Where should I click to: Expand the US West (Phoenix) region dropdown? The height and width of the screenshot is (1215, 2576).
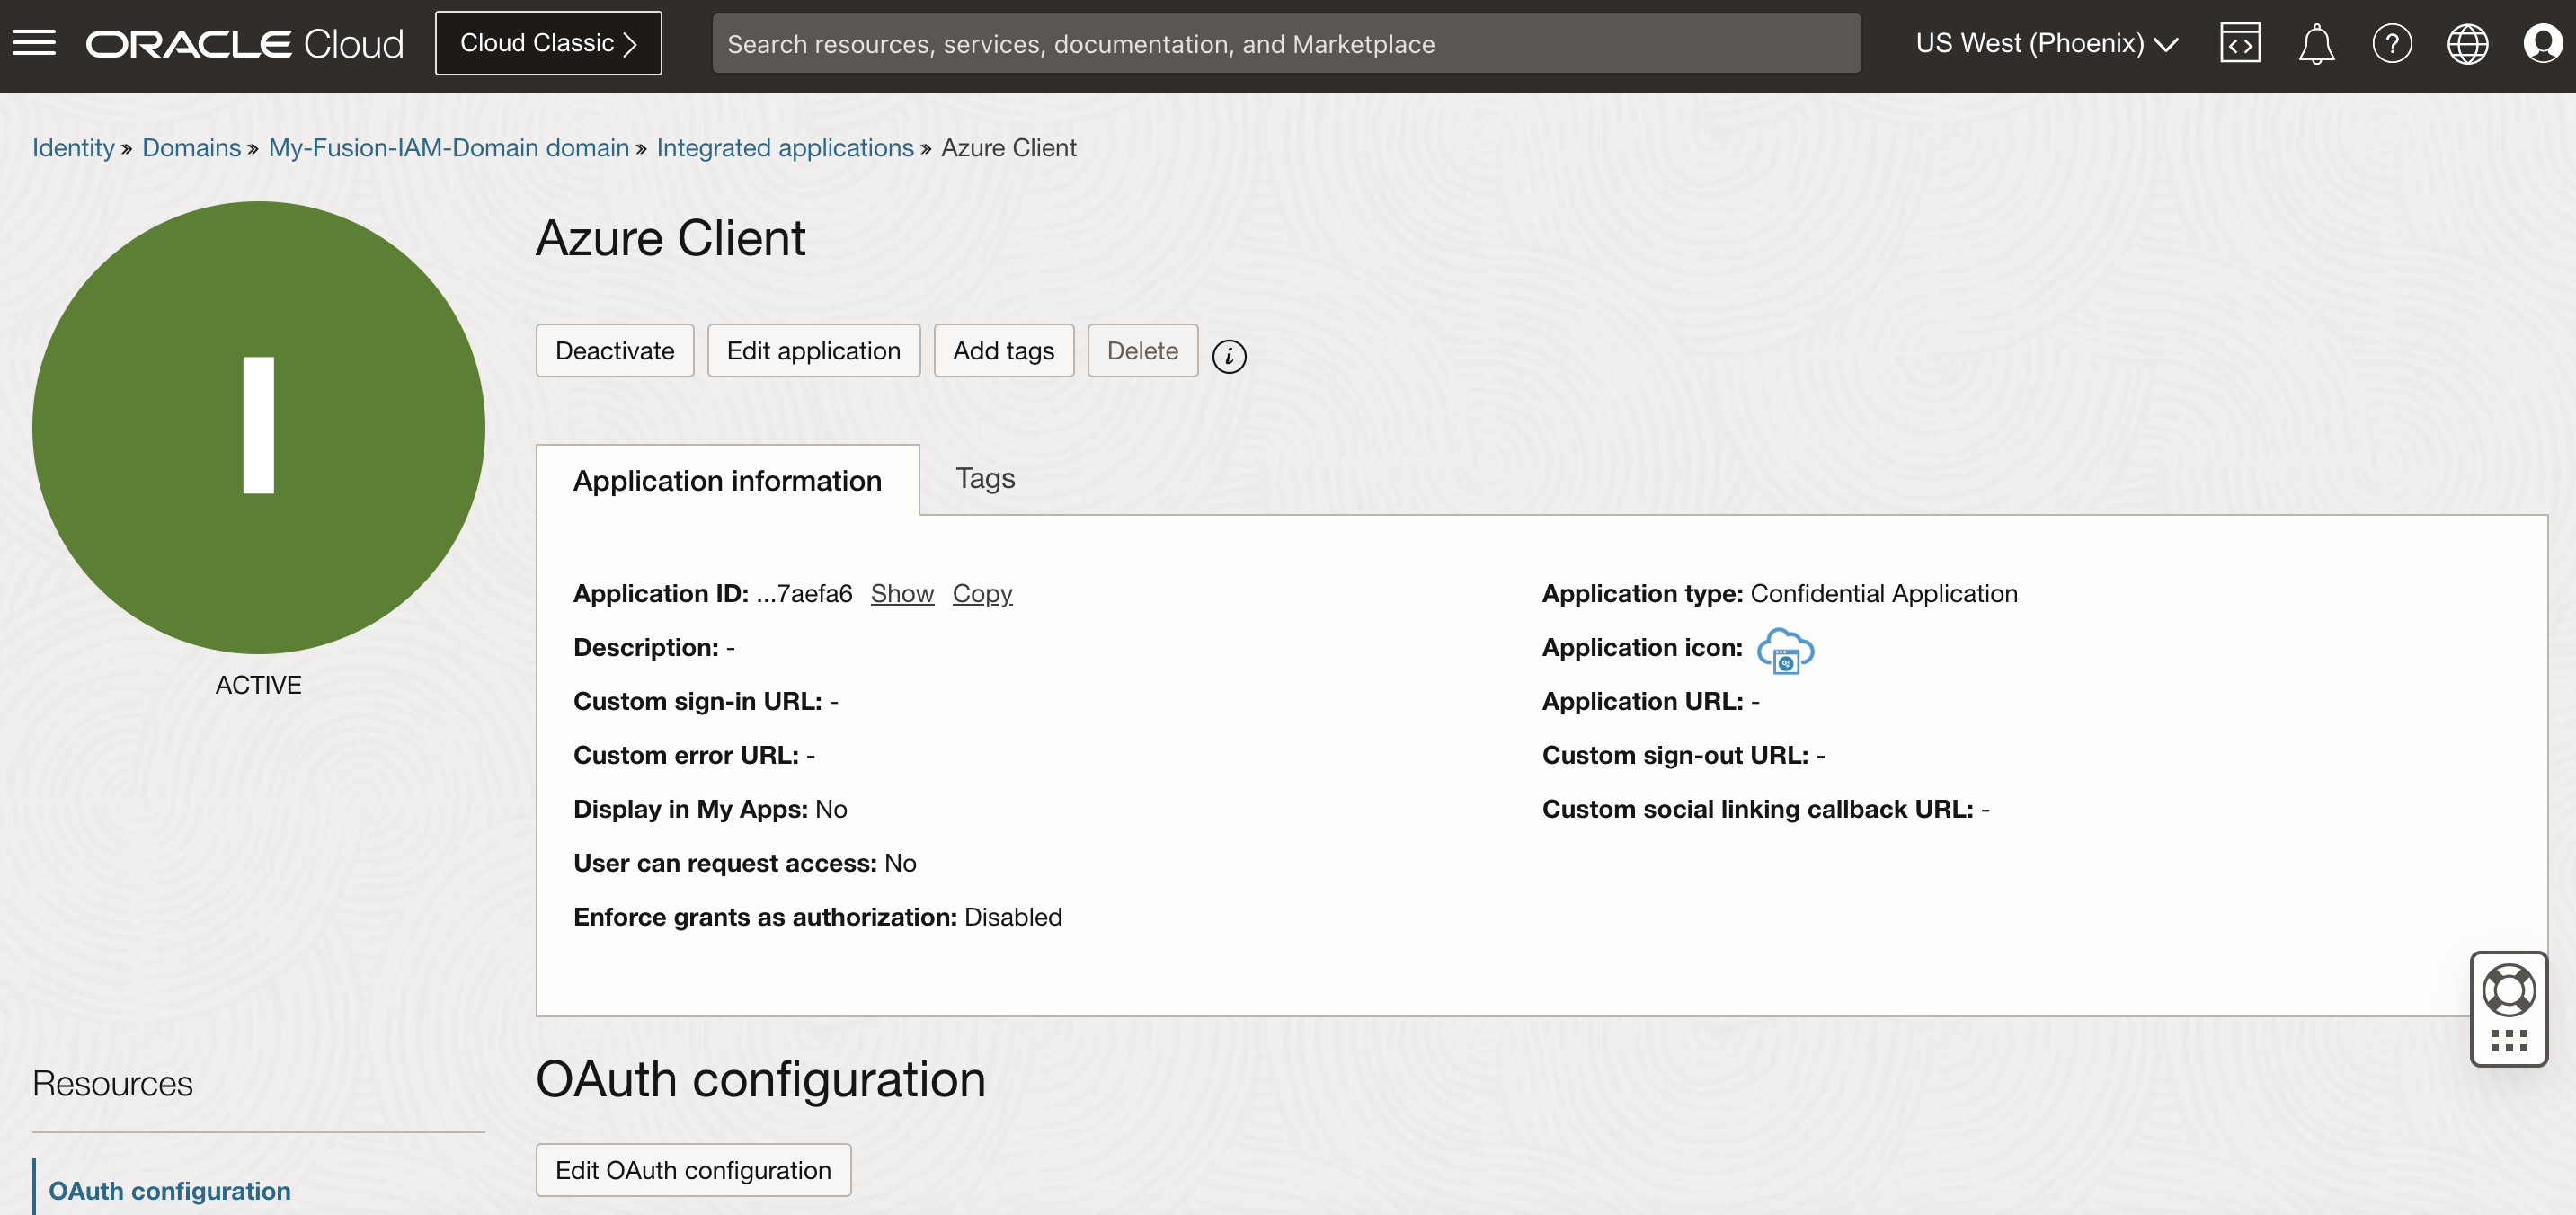pos(2046,43)
